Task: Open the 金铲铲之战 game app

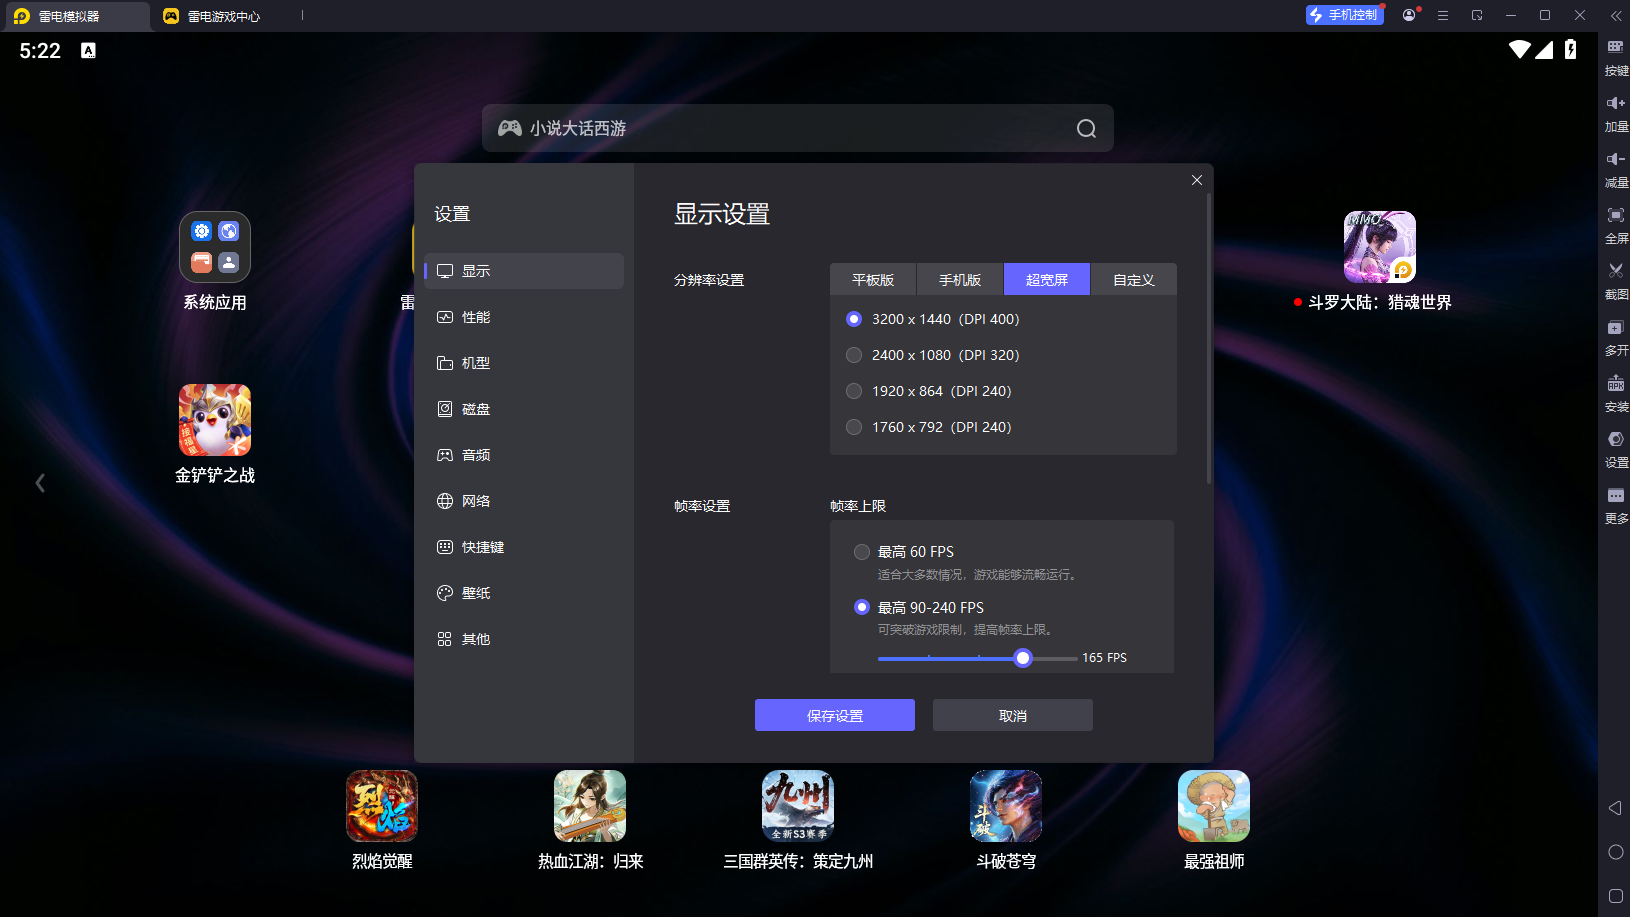Action: click(x=215, y=420)
